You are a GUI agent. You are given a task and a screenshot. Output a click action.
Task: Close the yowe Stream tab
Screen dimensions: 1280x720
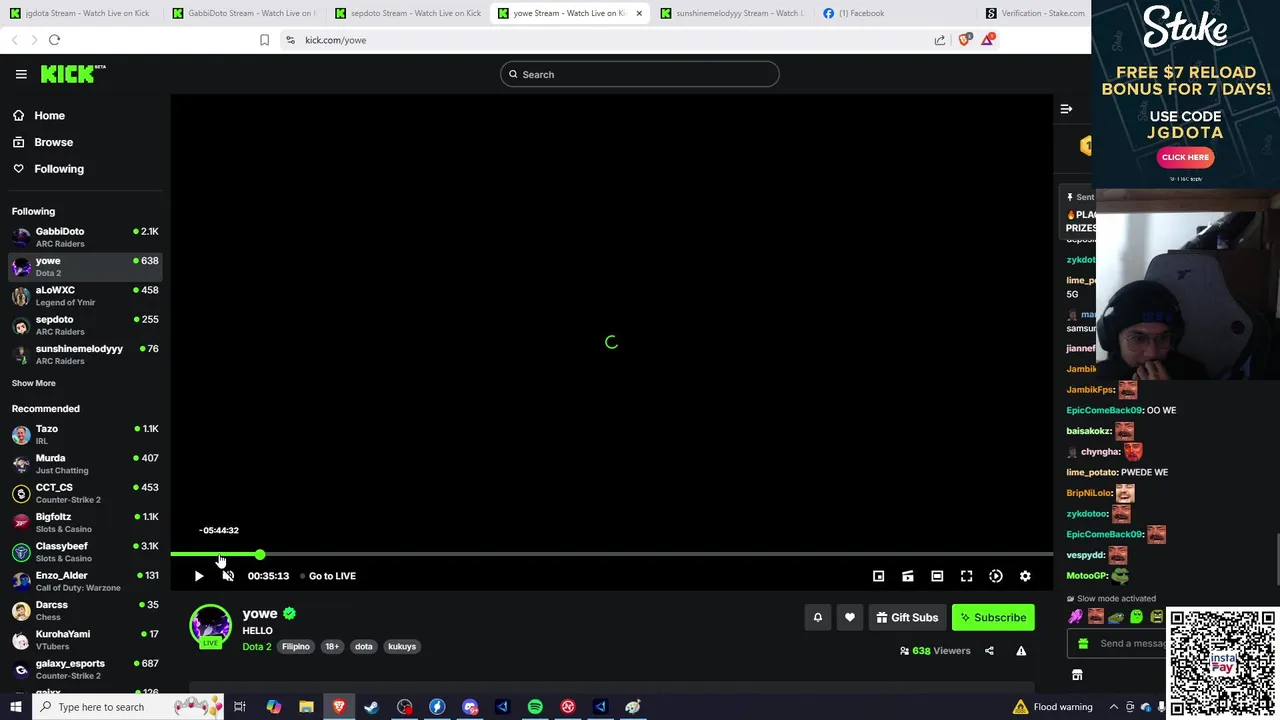(x=638, y=13)
